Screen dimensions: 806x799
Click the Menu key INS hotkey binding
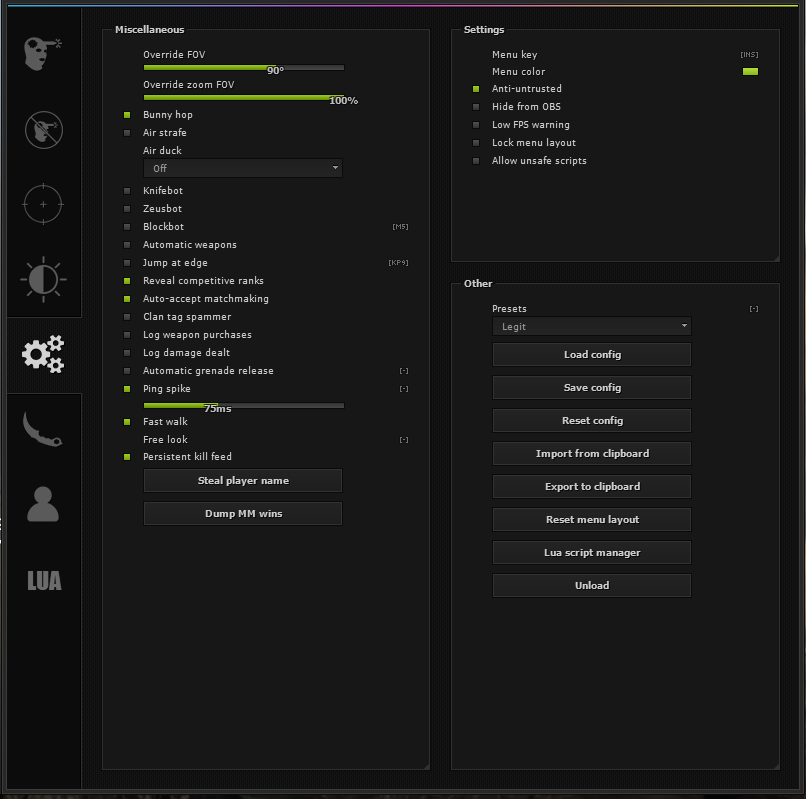tap(748, 55)
